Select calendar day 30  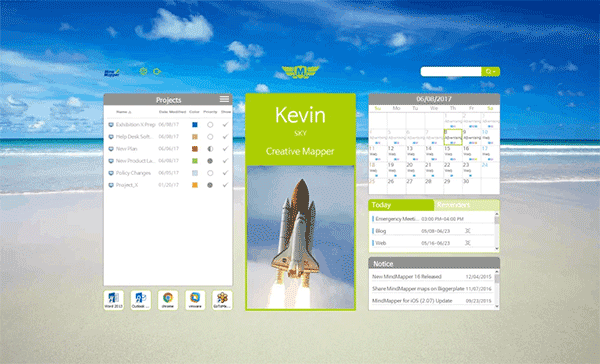471,186
